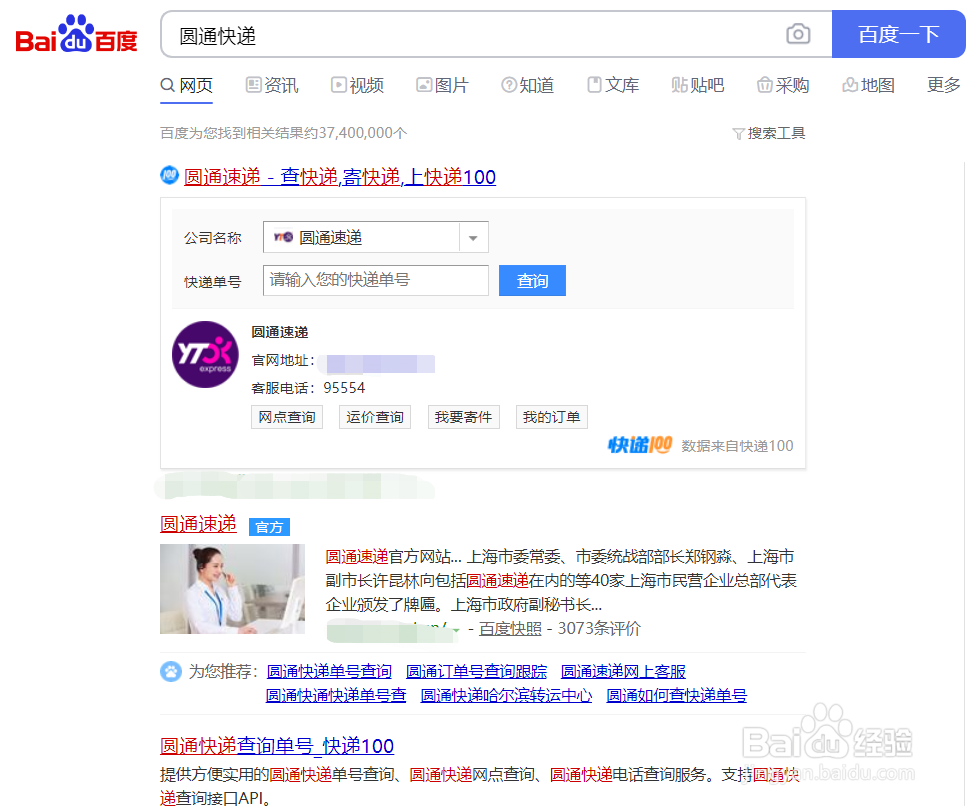Open the 百度快照 link
Viewport: 967px width, 806px height.
pos(510,629)
